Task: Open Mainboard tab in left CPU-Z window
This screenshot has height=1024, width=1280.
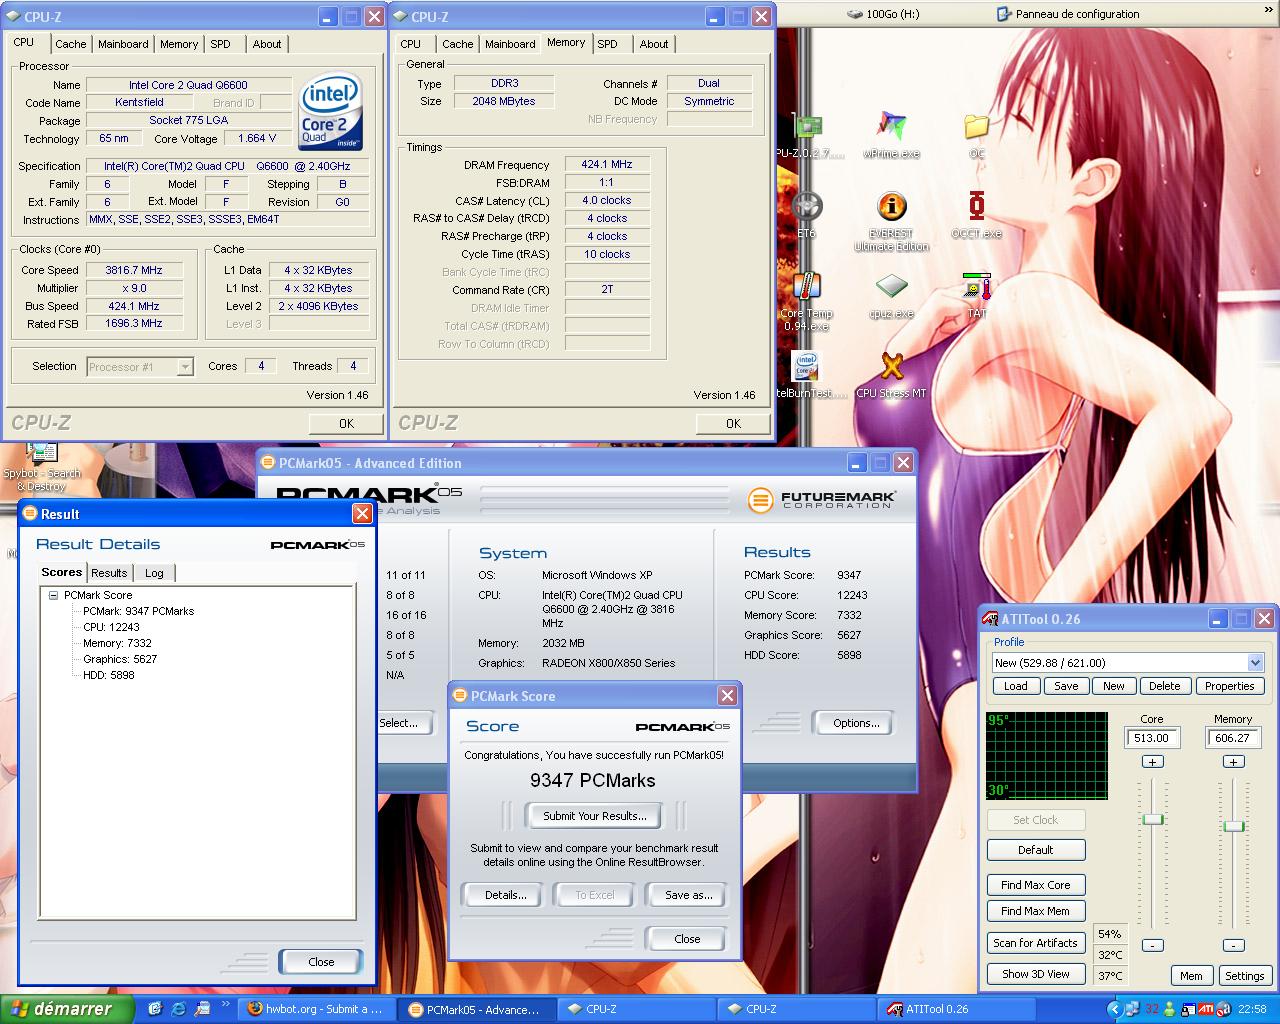Action: pos(123,44)
